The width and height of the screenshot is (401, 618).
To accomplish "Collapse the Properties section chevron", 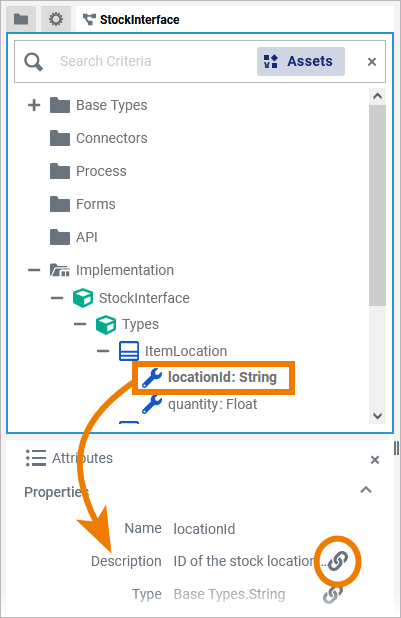I will tap(366, 490).
